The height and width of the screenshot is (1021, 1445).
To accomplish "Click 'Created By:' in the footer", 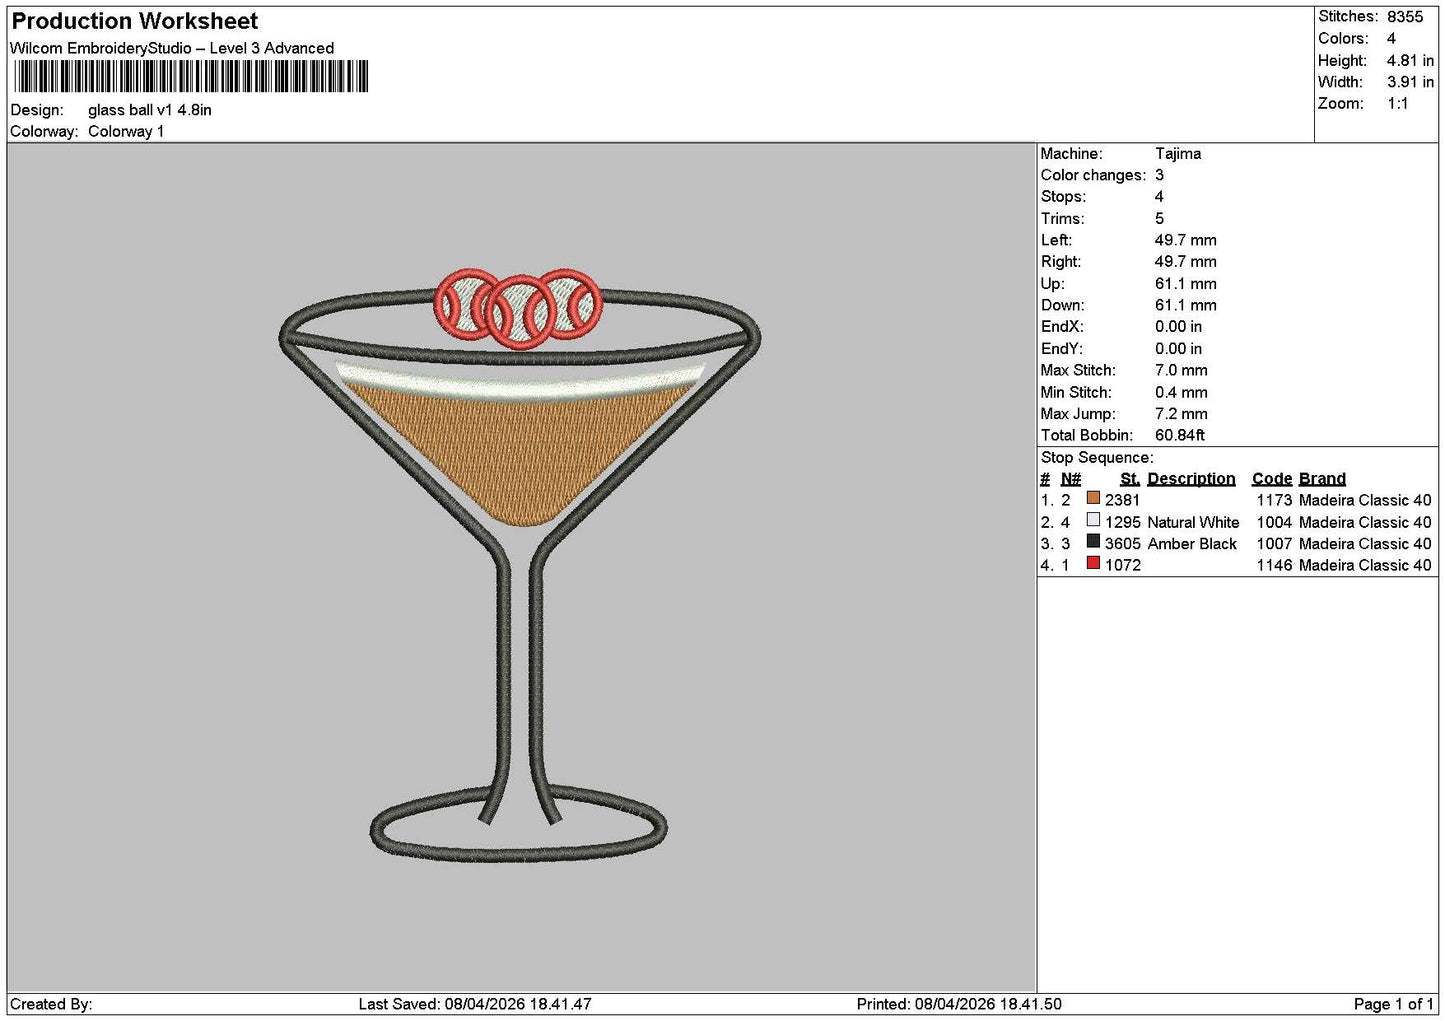I will [51, 1004].
